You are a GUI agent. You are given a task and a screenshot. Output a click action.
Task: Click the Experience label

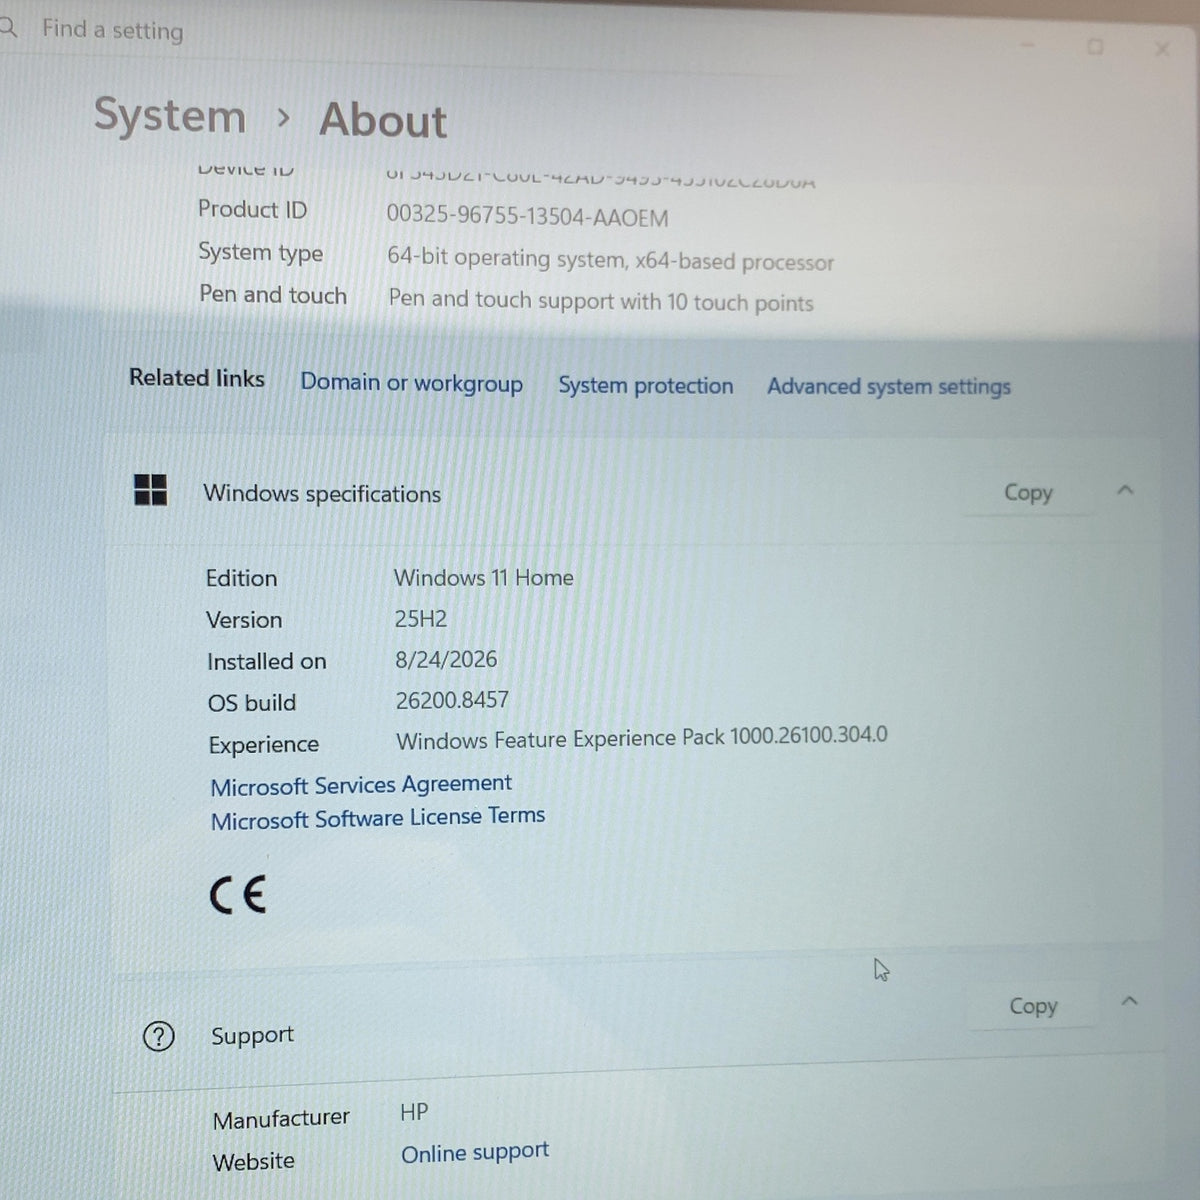[264, 745]
